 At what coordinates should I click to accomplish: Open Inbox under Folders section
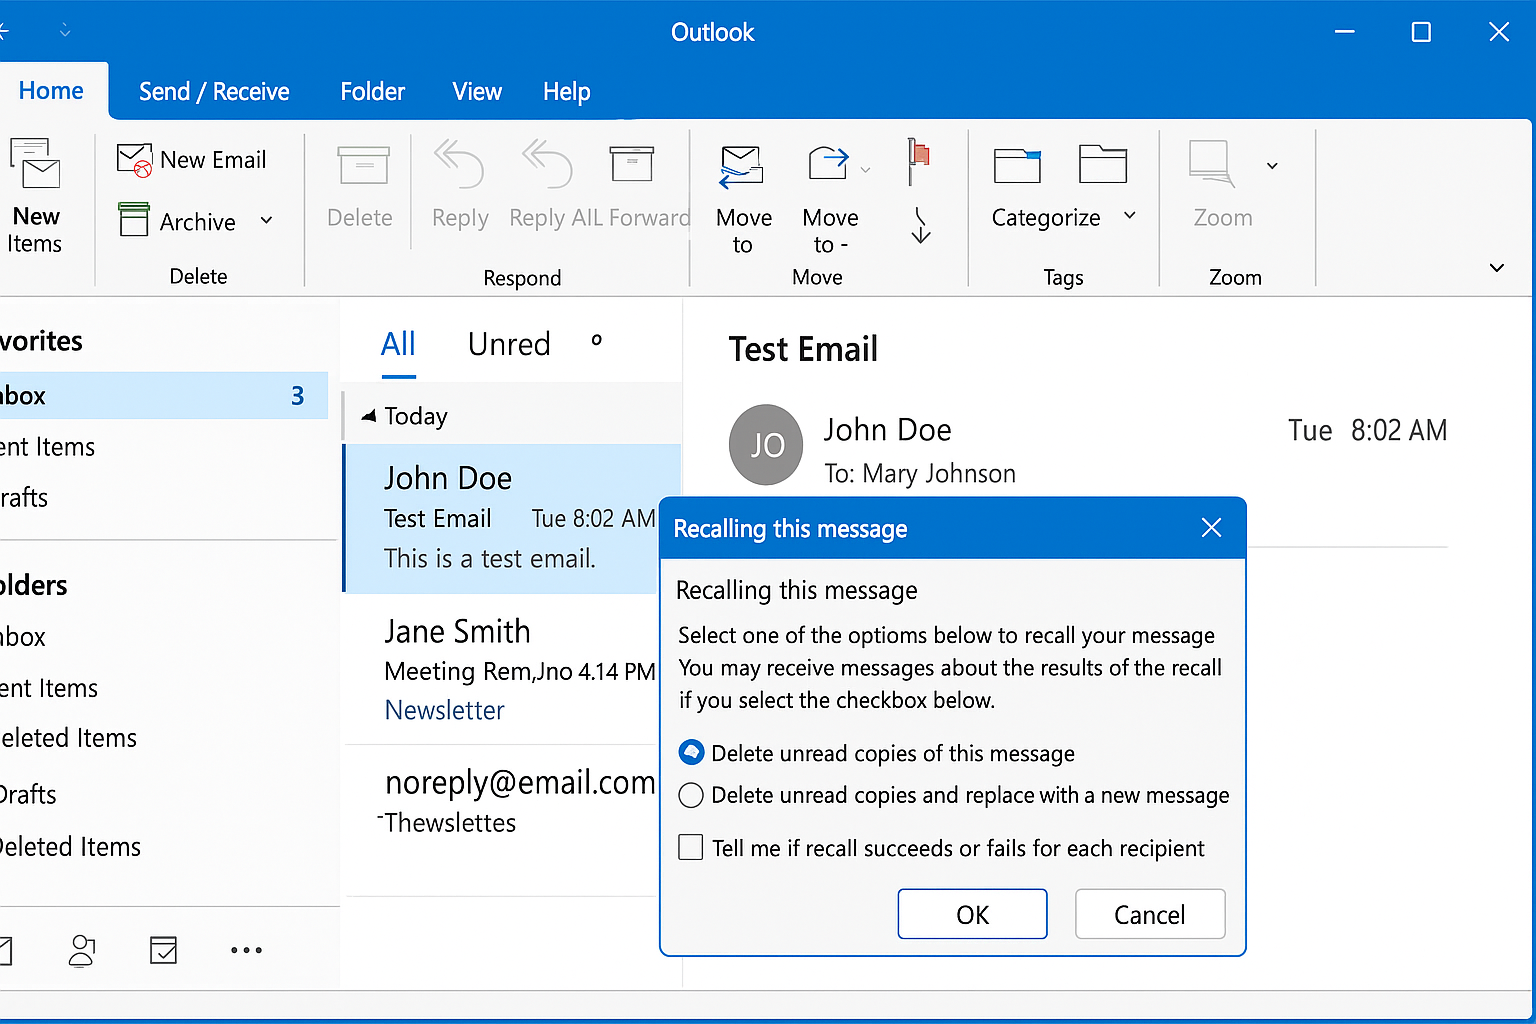(23, 637)
